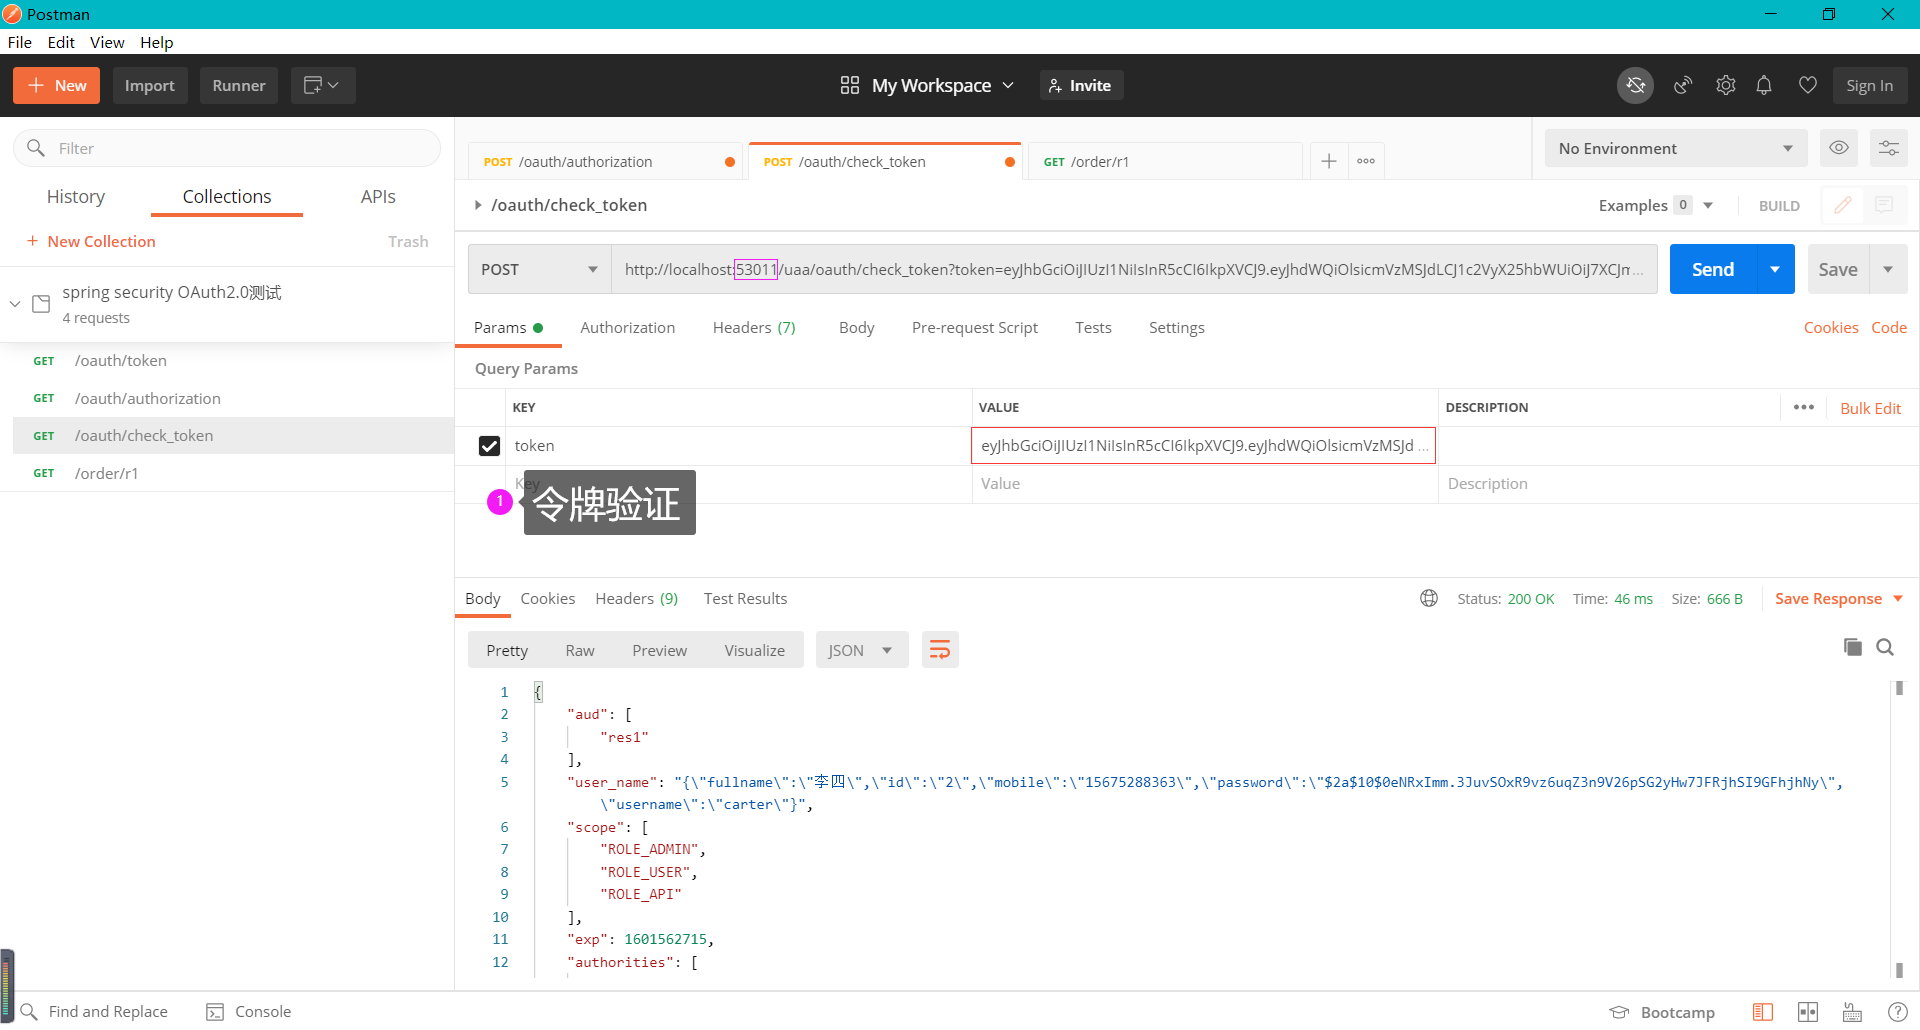Uncheck the token param checkbox

point(489,446)
